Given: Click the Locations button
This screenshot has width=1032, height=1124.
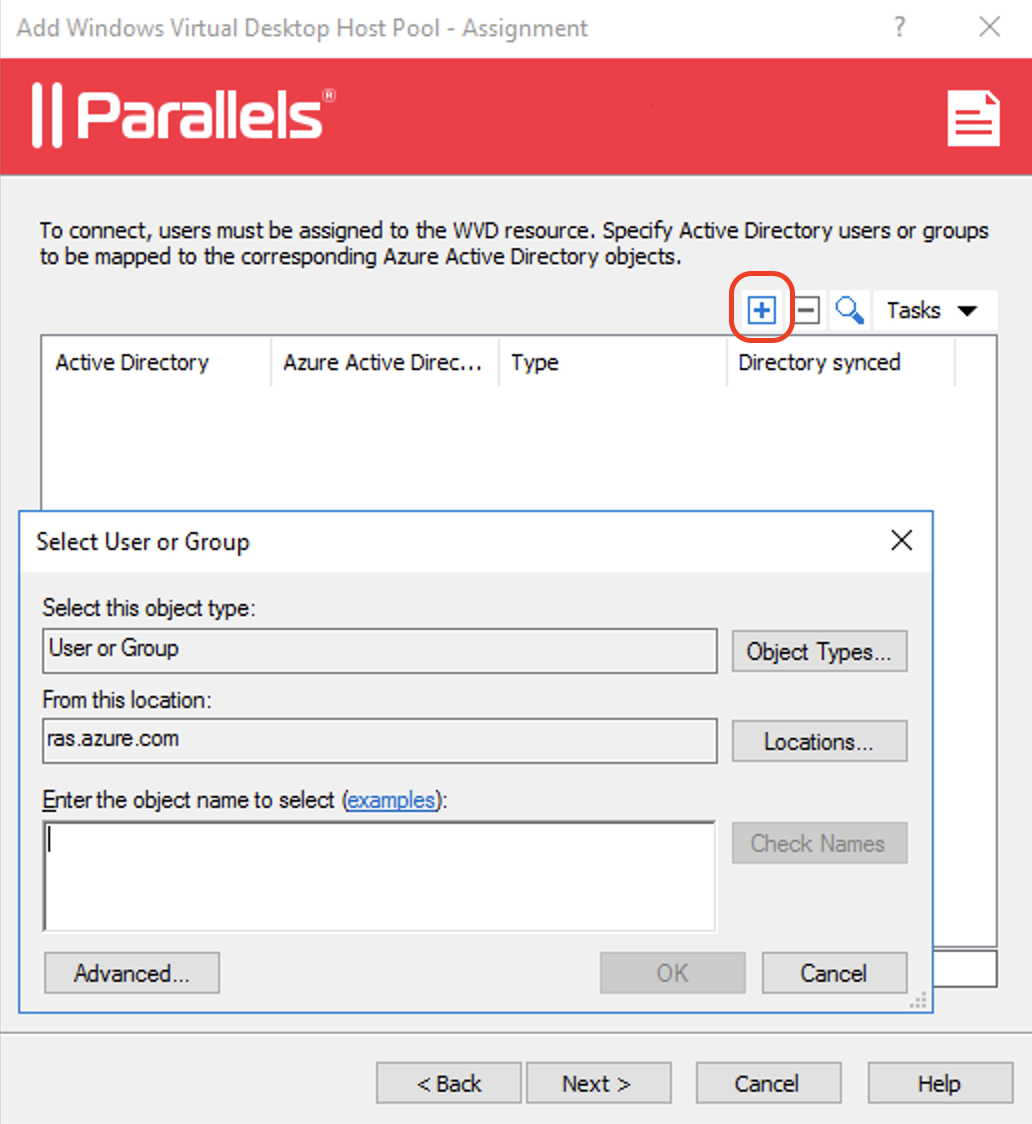Looking at the screenshot, I should [x=819, y=742].
